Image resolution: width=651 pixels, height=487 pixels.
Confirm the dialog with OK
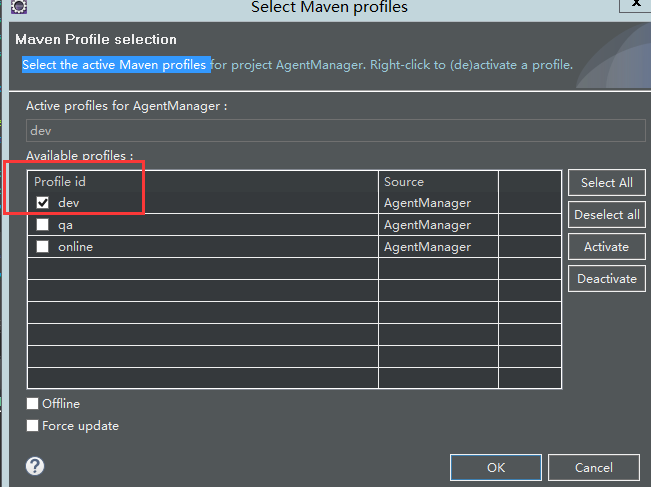pyautogui.click(x=496, y=467)
